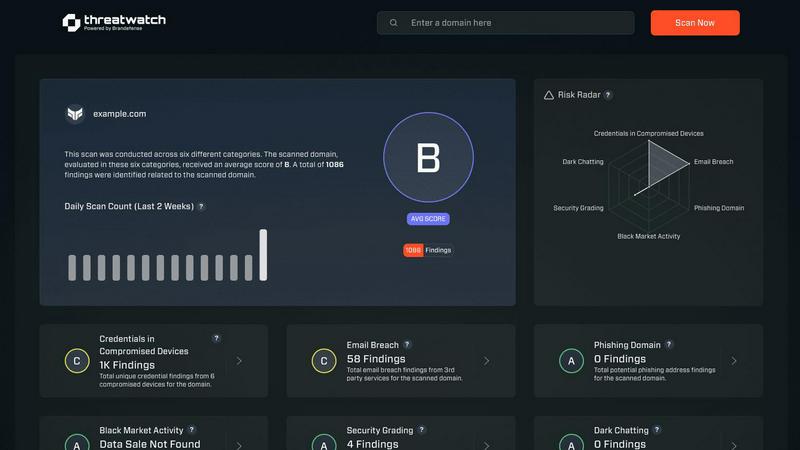The image size is (800, 450).
Task: Click the Security Grading help icon
Action: (x=422, y=430)
